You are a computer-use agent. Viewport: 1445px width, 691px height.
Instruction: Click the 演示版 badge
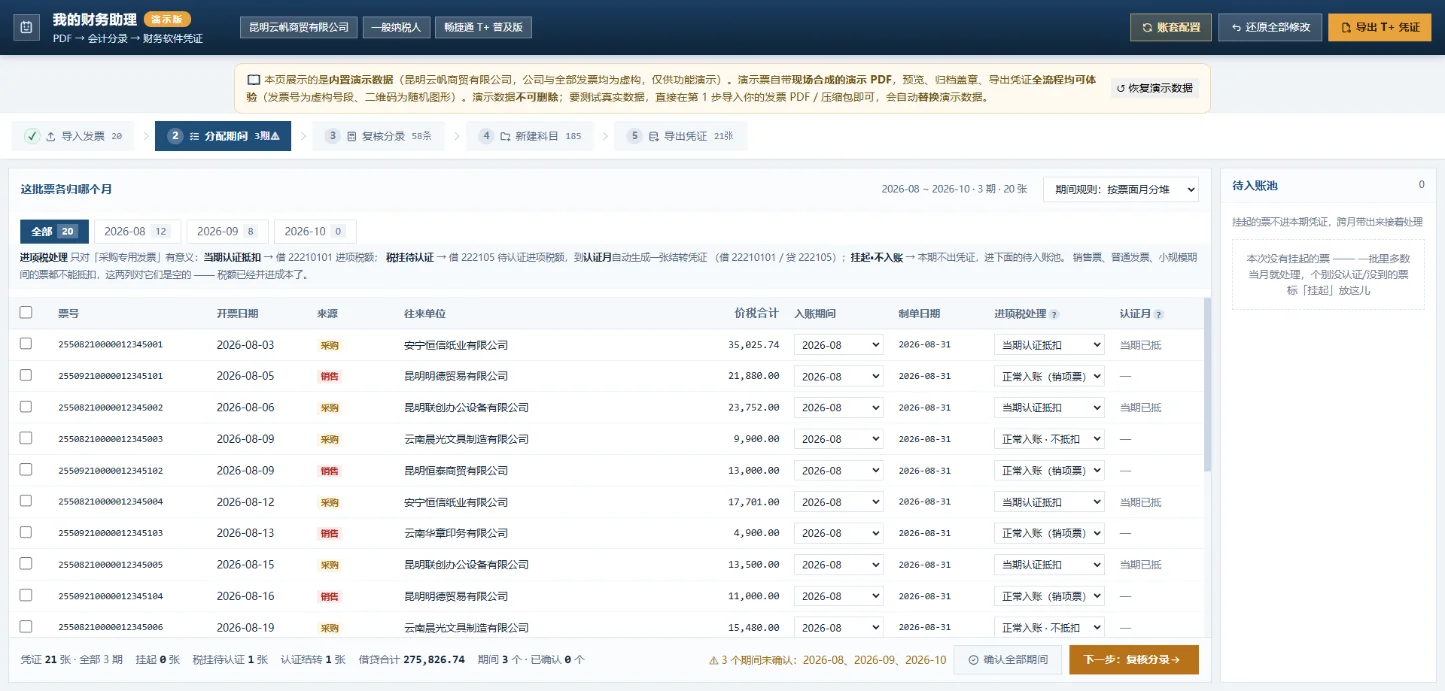pos(167,19)
